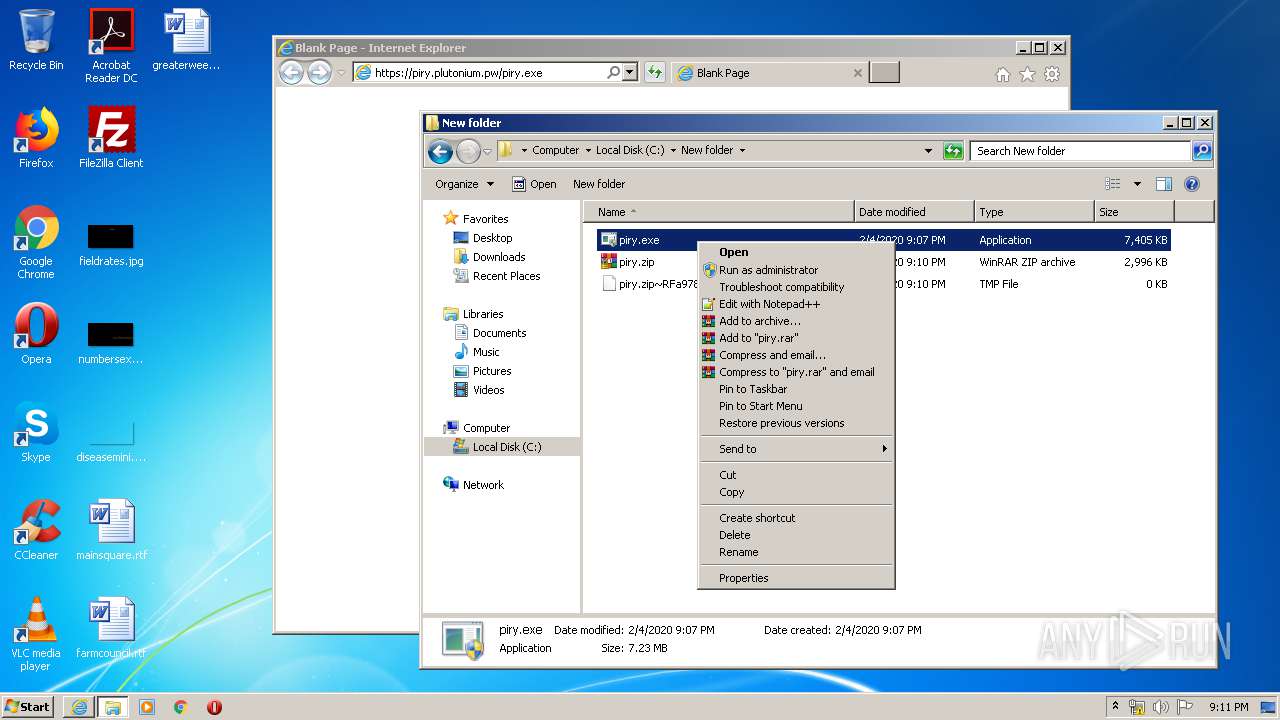Open Skype desktop shortcut
Viewport: 1280px width, 720px height.
(36, 432)
